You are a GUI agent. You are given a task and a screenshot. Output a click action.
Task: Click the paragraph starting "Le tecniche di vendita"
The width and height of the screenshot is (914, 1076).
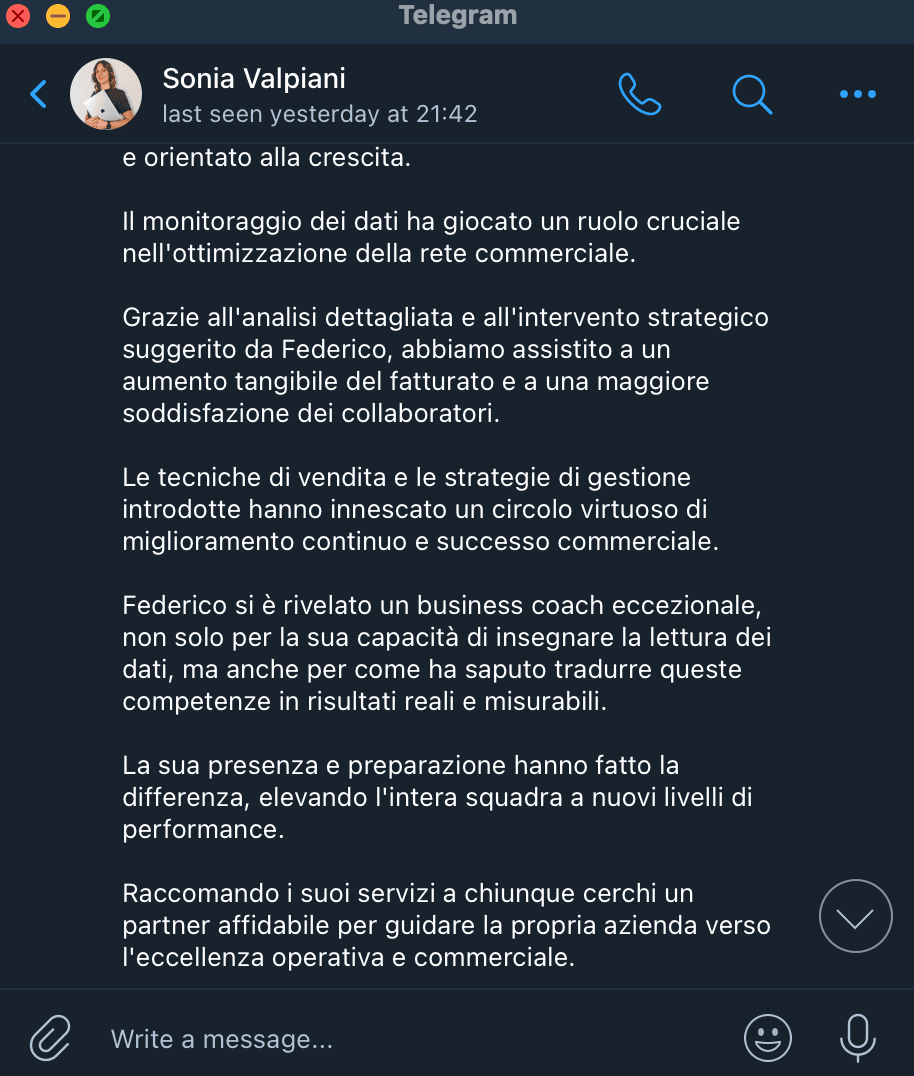click(414, 509)
